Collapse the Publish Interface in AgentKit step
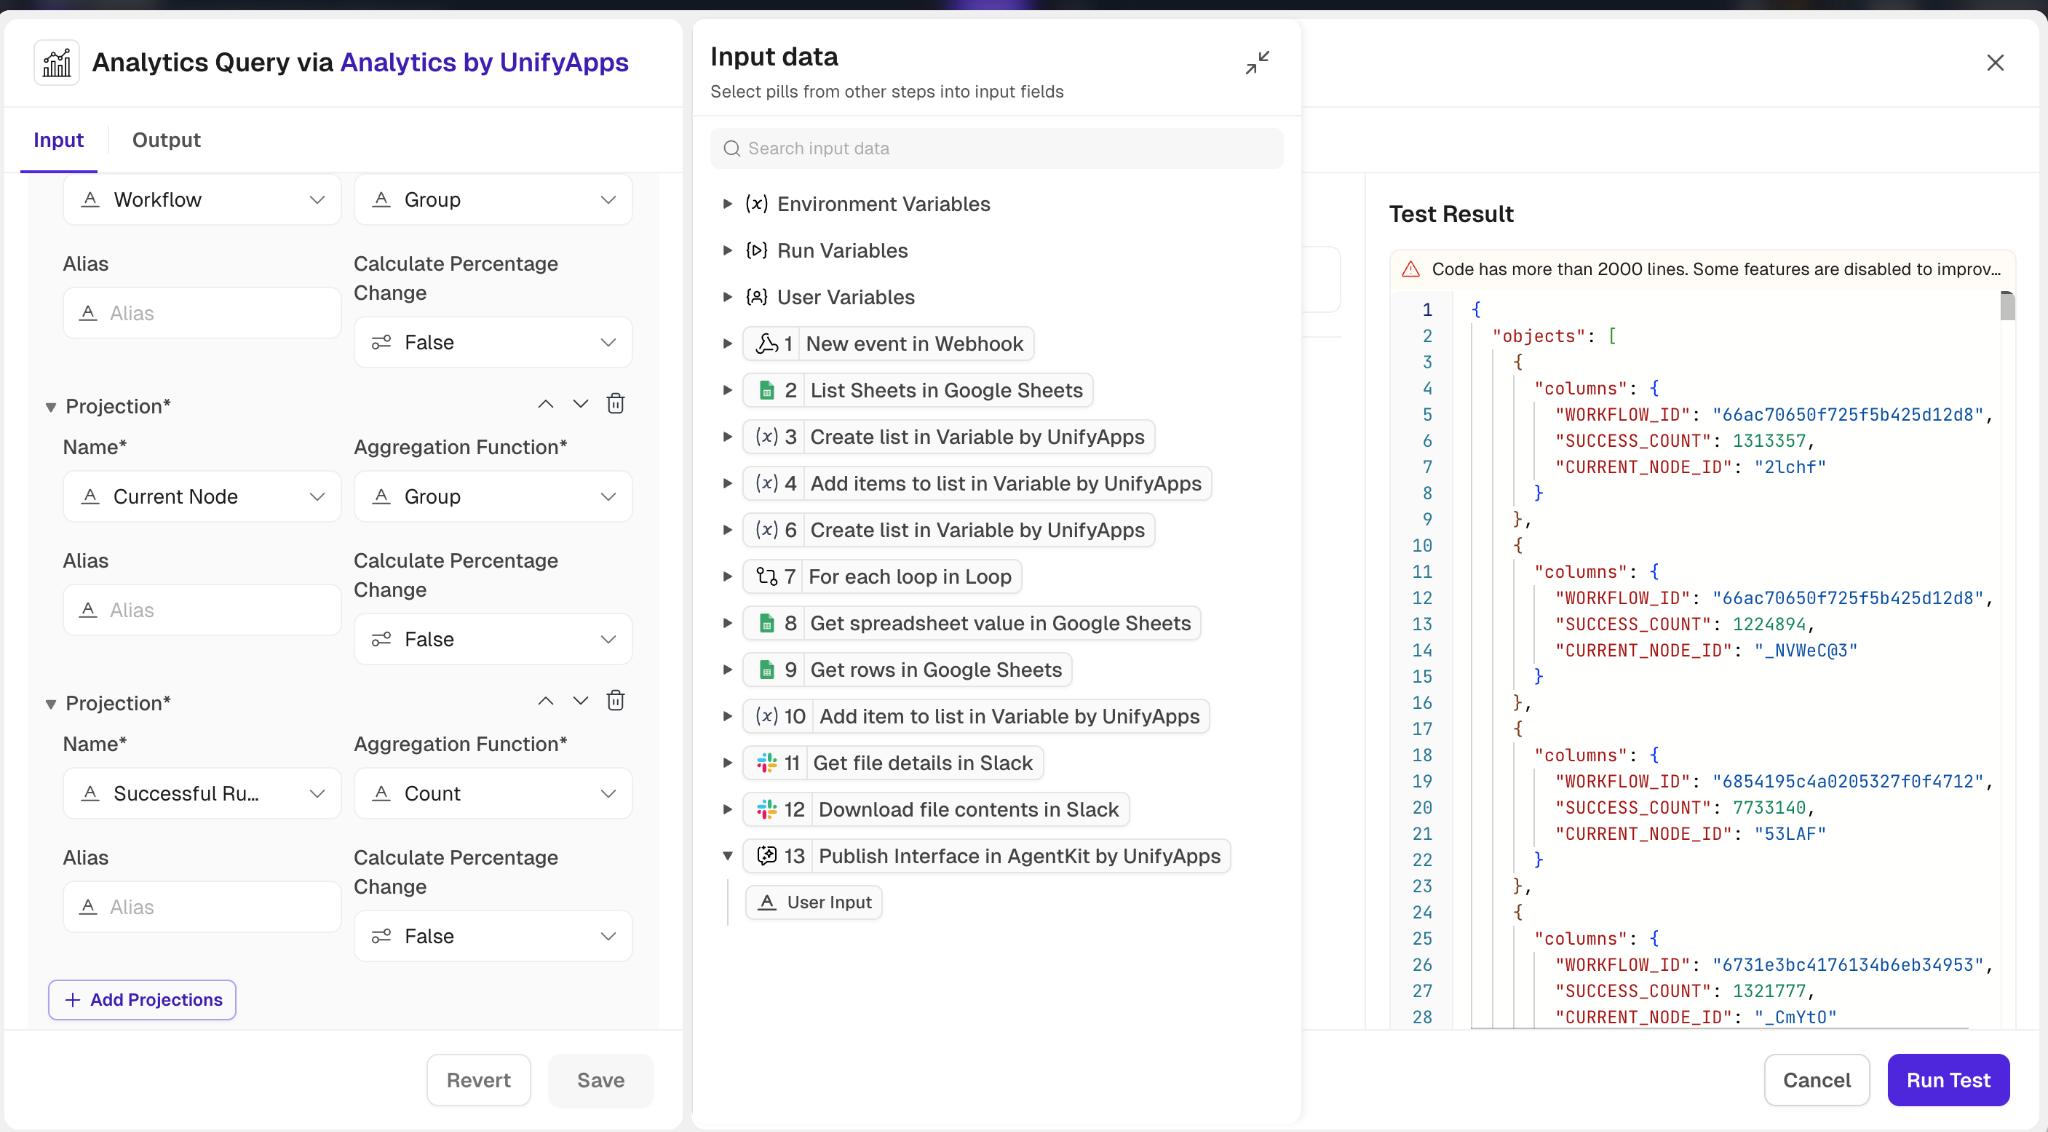Image resolution: width=2048 pixels, height=1132 pixels. pos(728,856)
